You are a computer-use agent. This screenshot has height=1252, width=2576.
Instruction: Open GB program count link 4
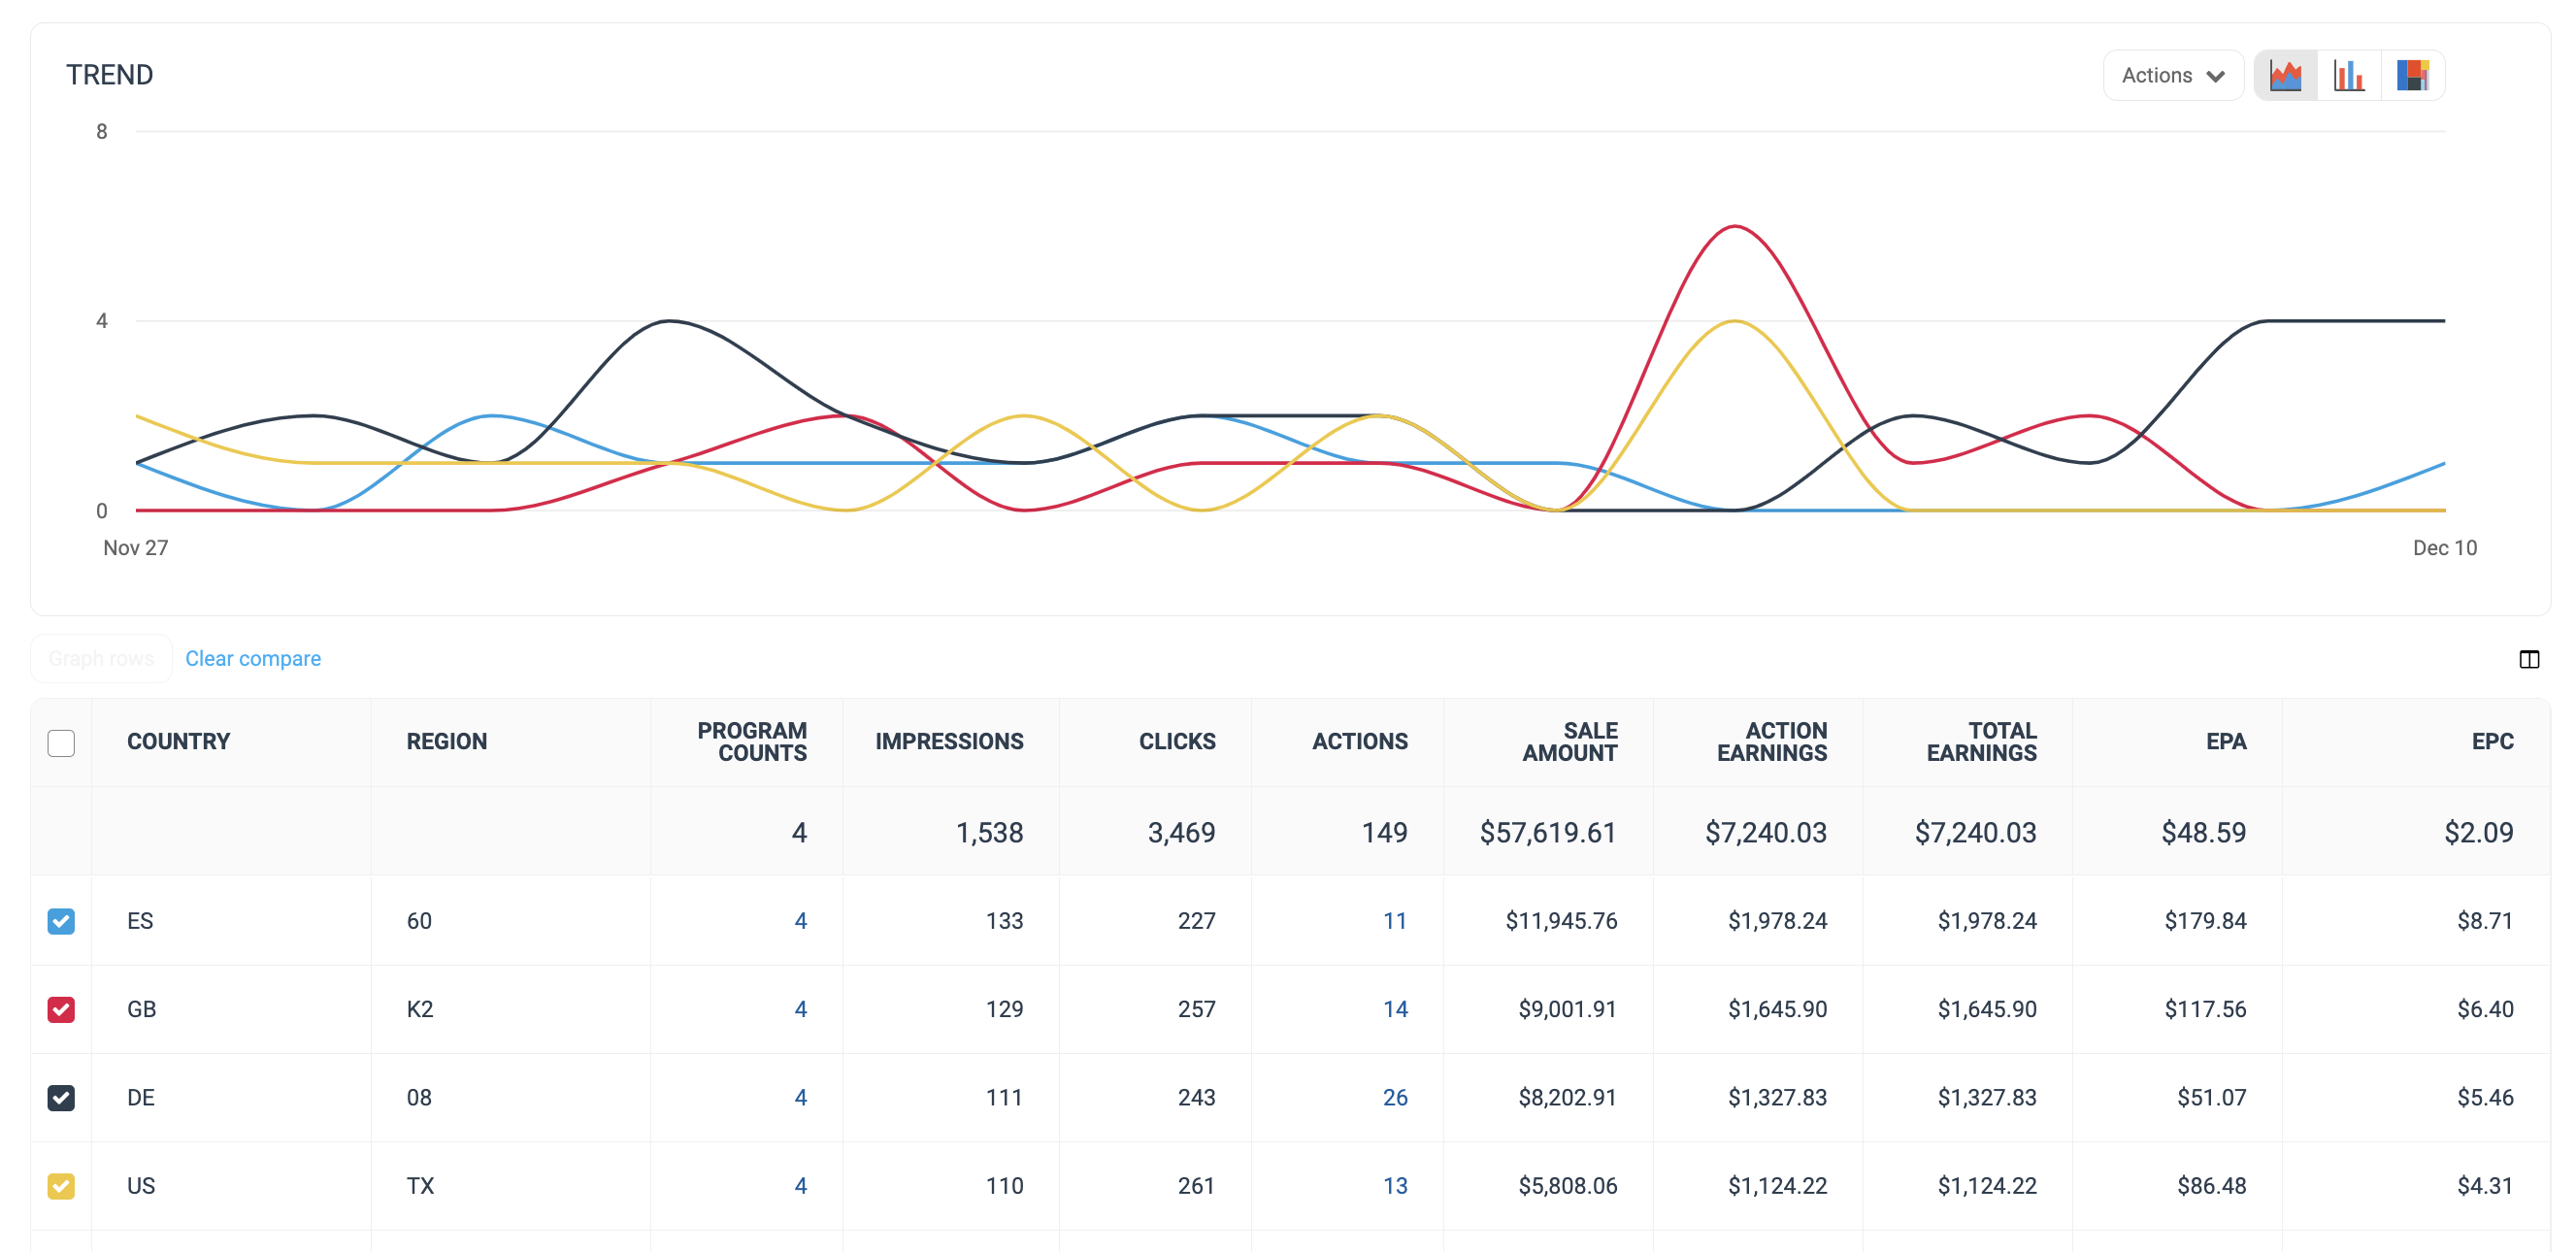[x=800, y=1009]
